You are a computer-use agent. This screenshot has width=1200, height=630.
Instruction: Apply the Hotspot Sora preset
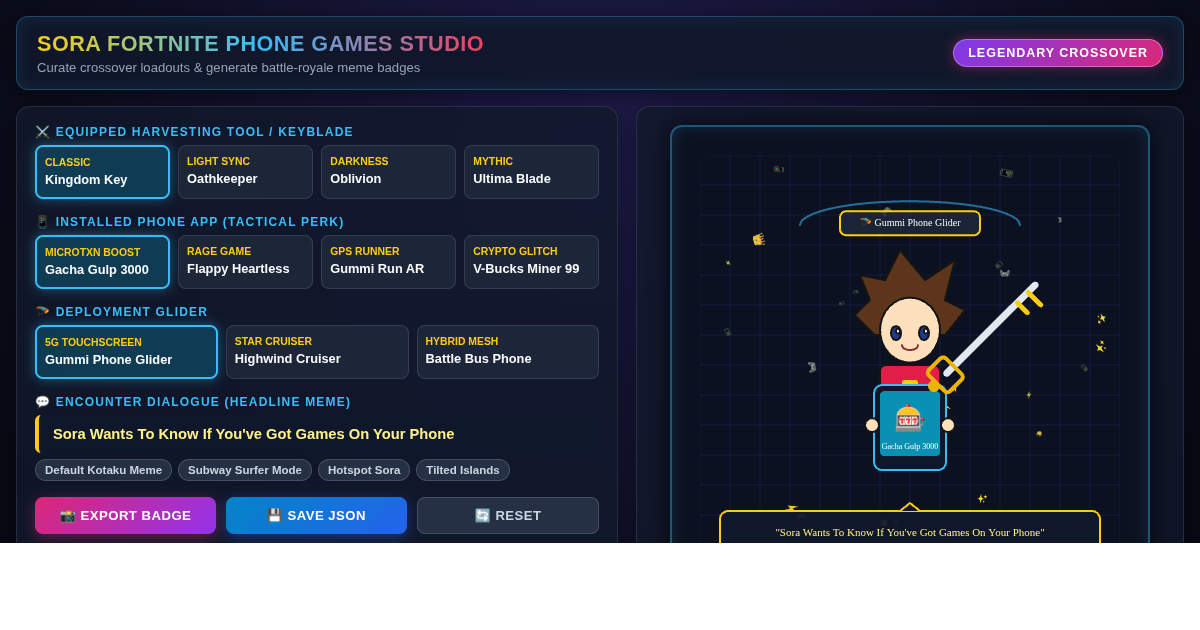click(364, 470)
